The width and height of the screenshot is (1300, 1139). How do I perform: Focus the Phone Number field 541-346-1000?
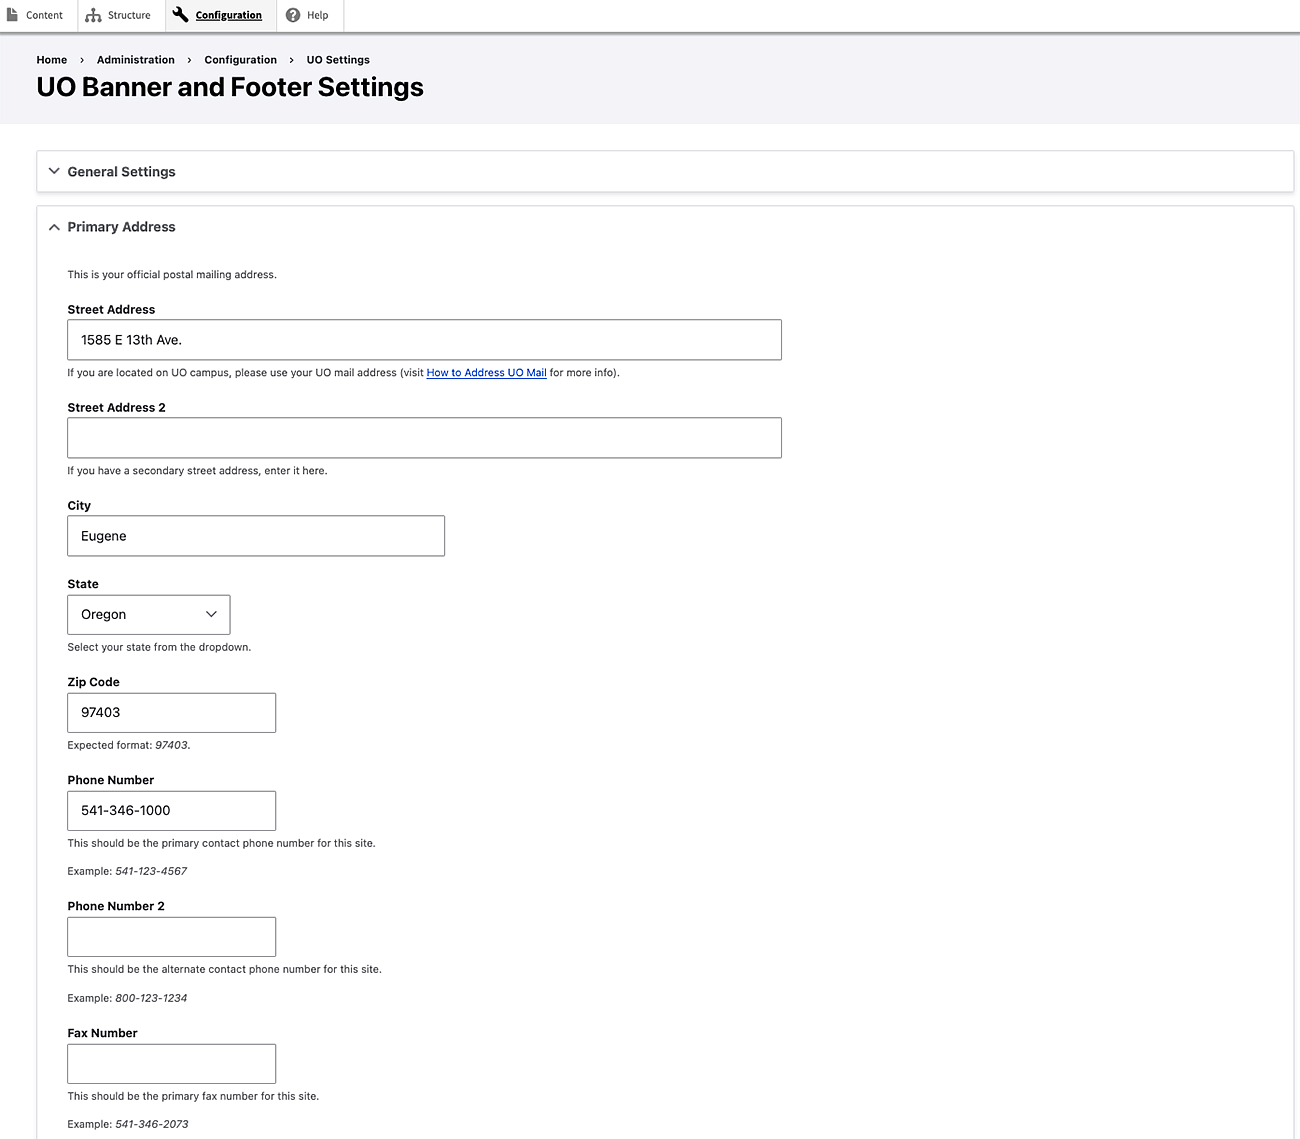point(171,811)
